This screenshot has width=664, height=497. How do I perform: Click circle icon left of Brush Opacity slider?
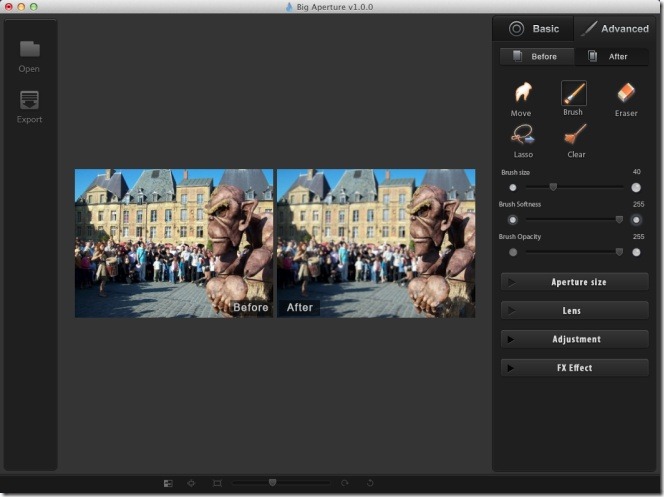513,252
